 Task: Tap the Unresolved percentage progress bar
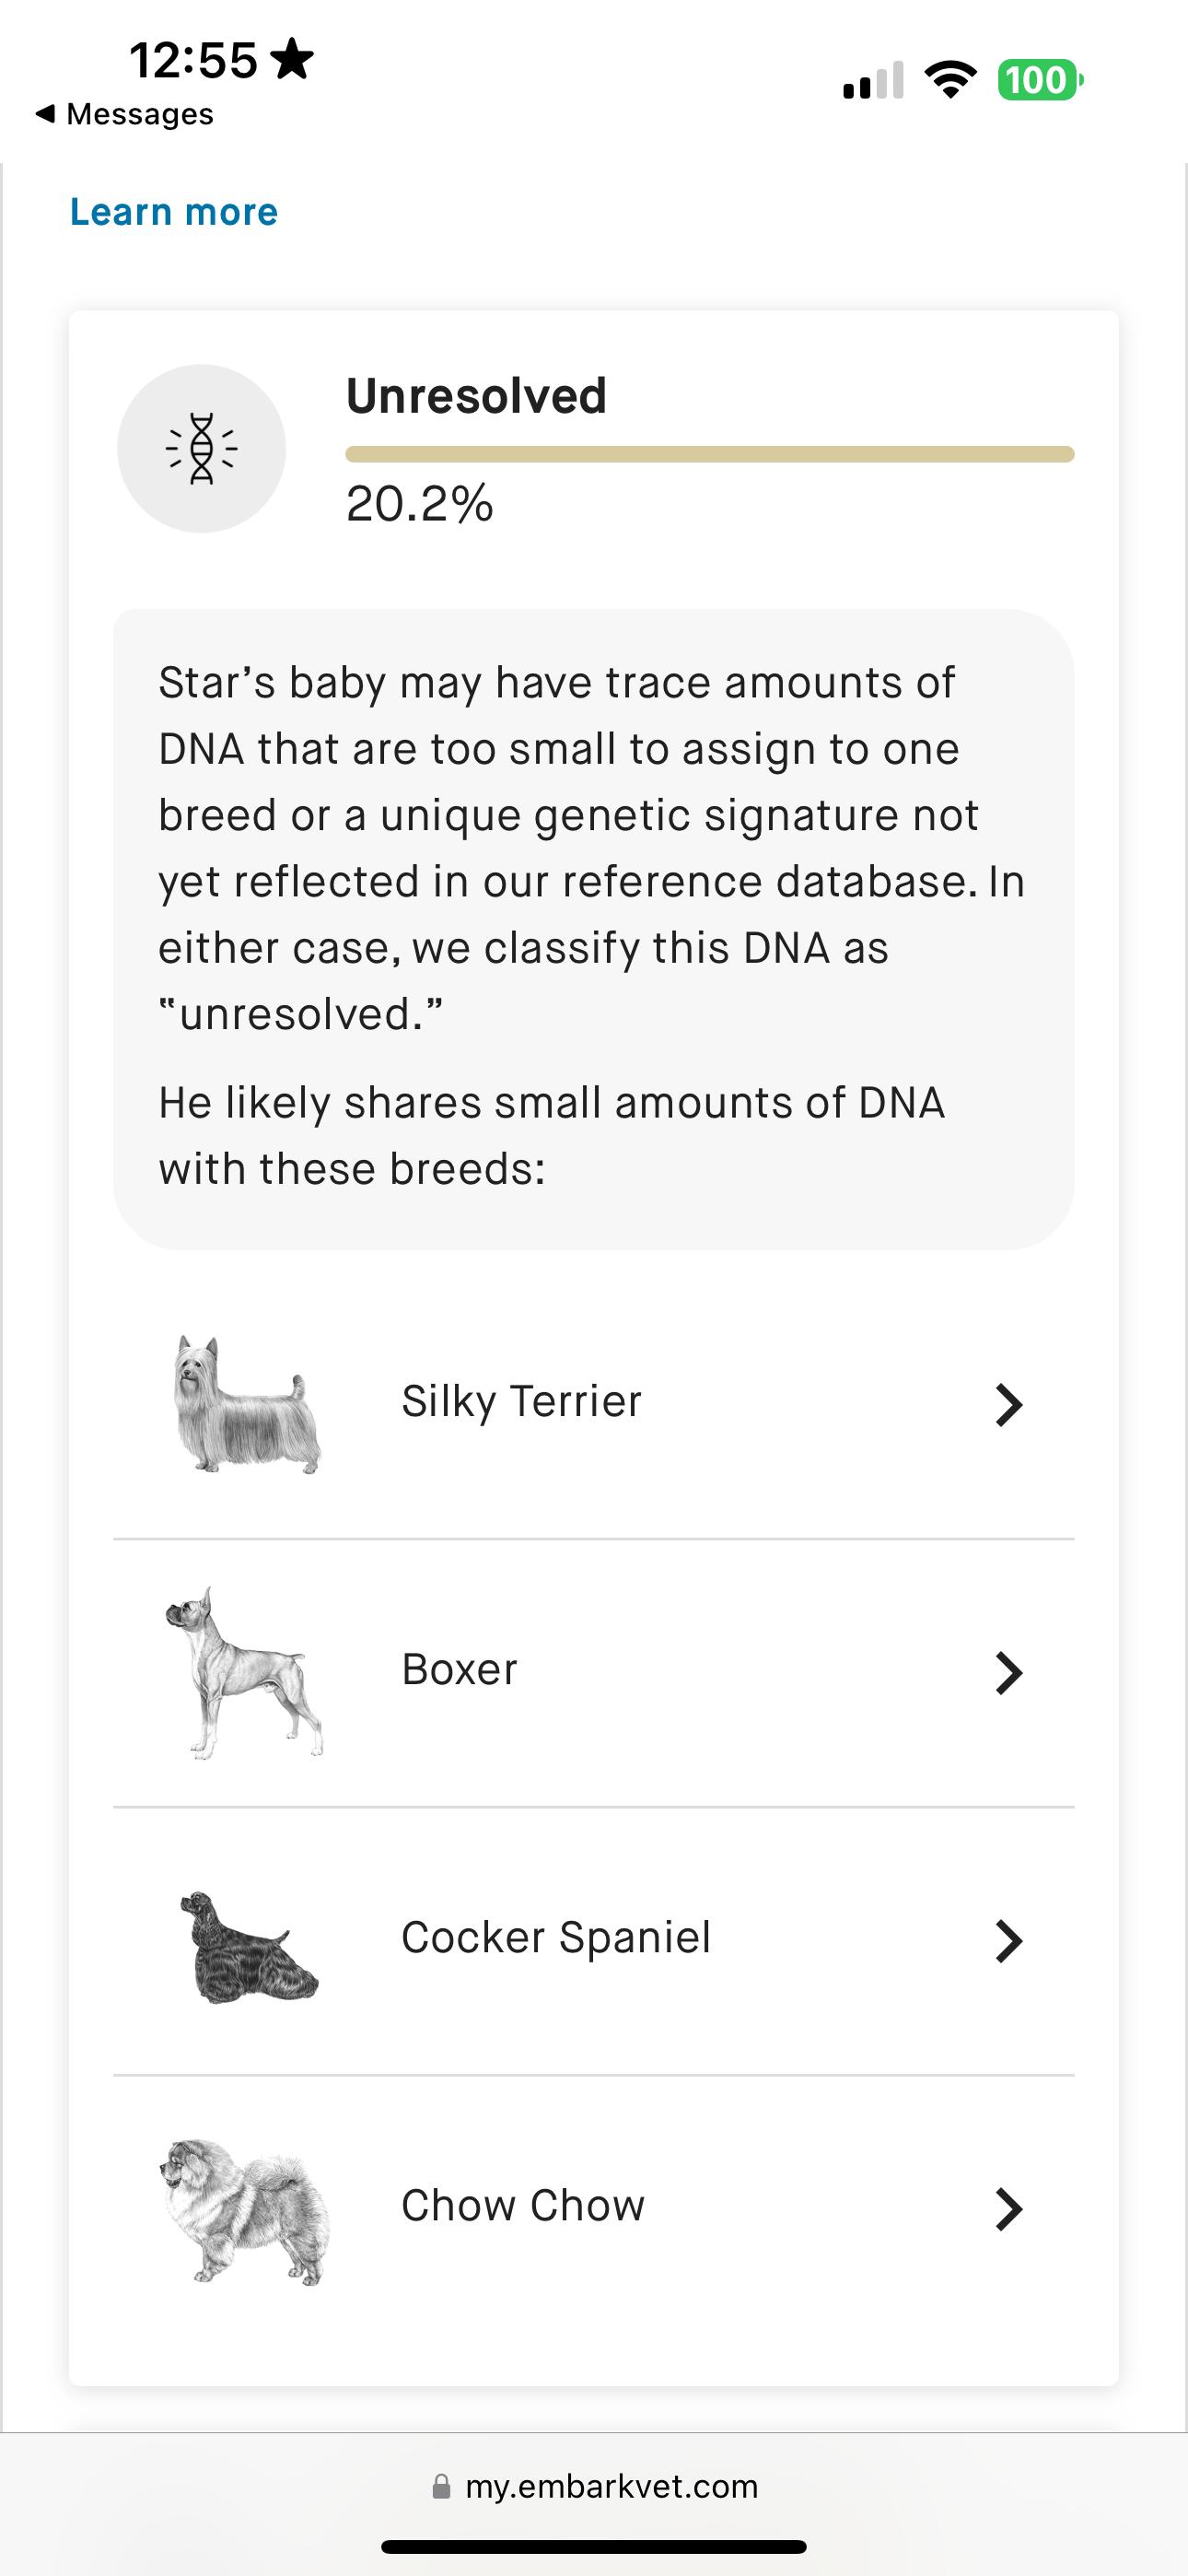point(709,455)
